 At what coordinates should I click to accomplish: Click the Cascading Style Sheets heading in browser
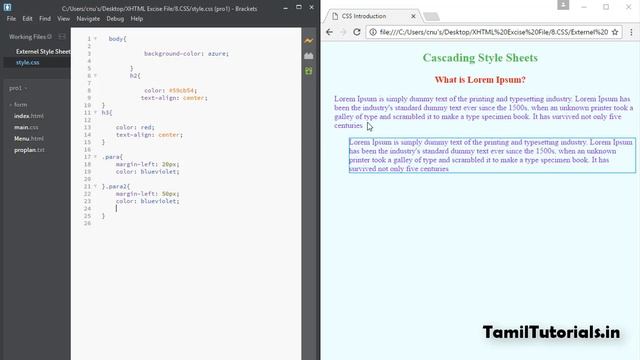click(x=480, y=58)
